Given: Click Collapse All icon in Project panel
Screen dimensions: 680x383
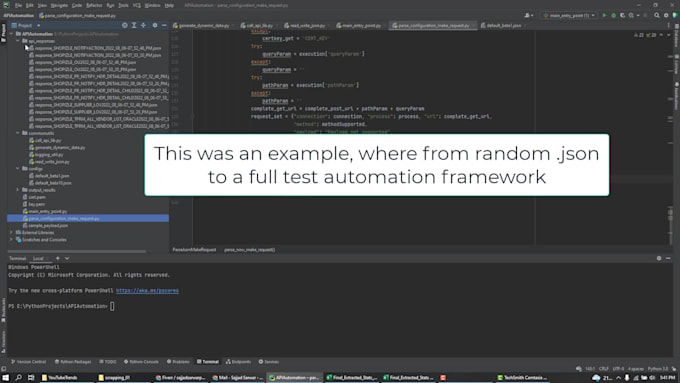Looking at the screenshot, I should point(144,25).
